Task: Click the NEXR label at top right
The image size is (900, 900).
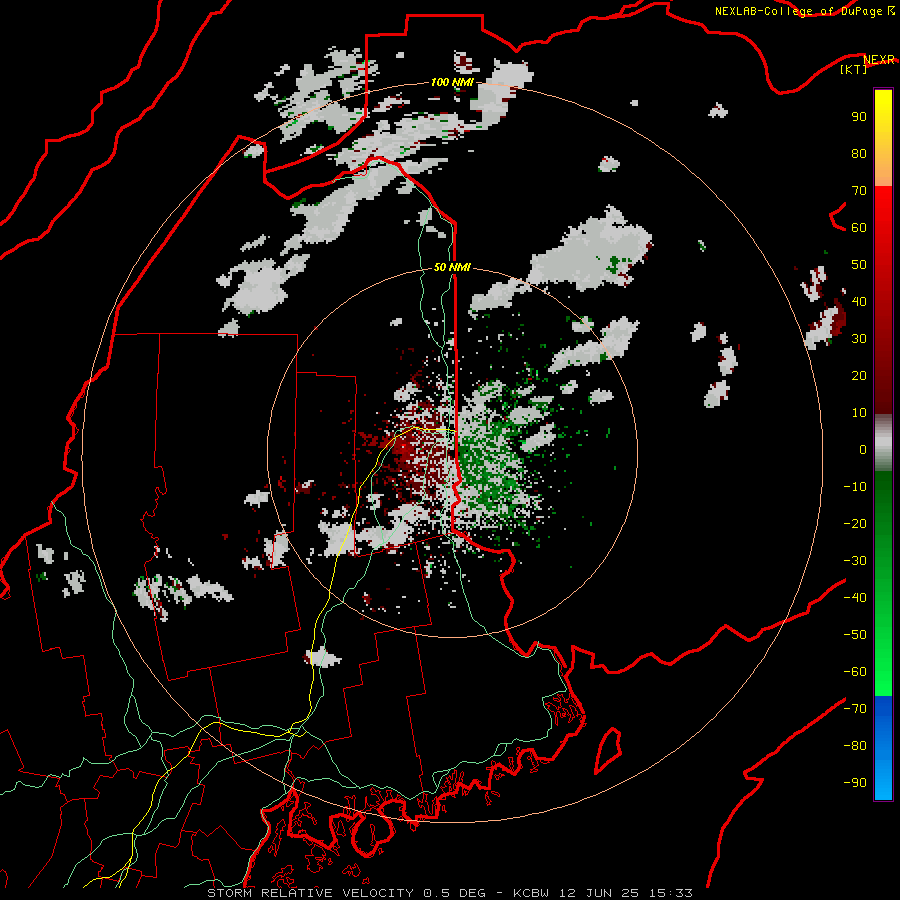Action: [879, 60]
